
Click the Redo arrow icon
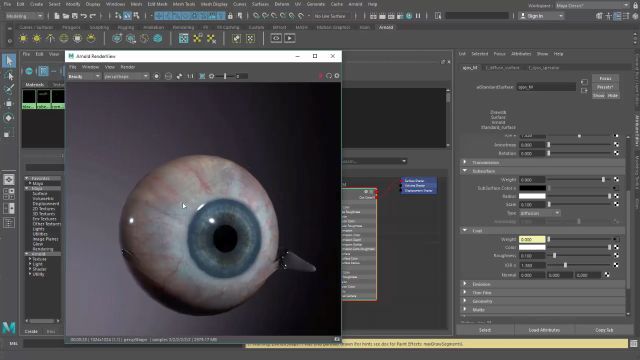93,16
